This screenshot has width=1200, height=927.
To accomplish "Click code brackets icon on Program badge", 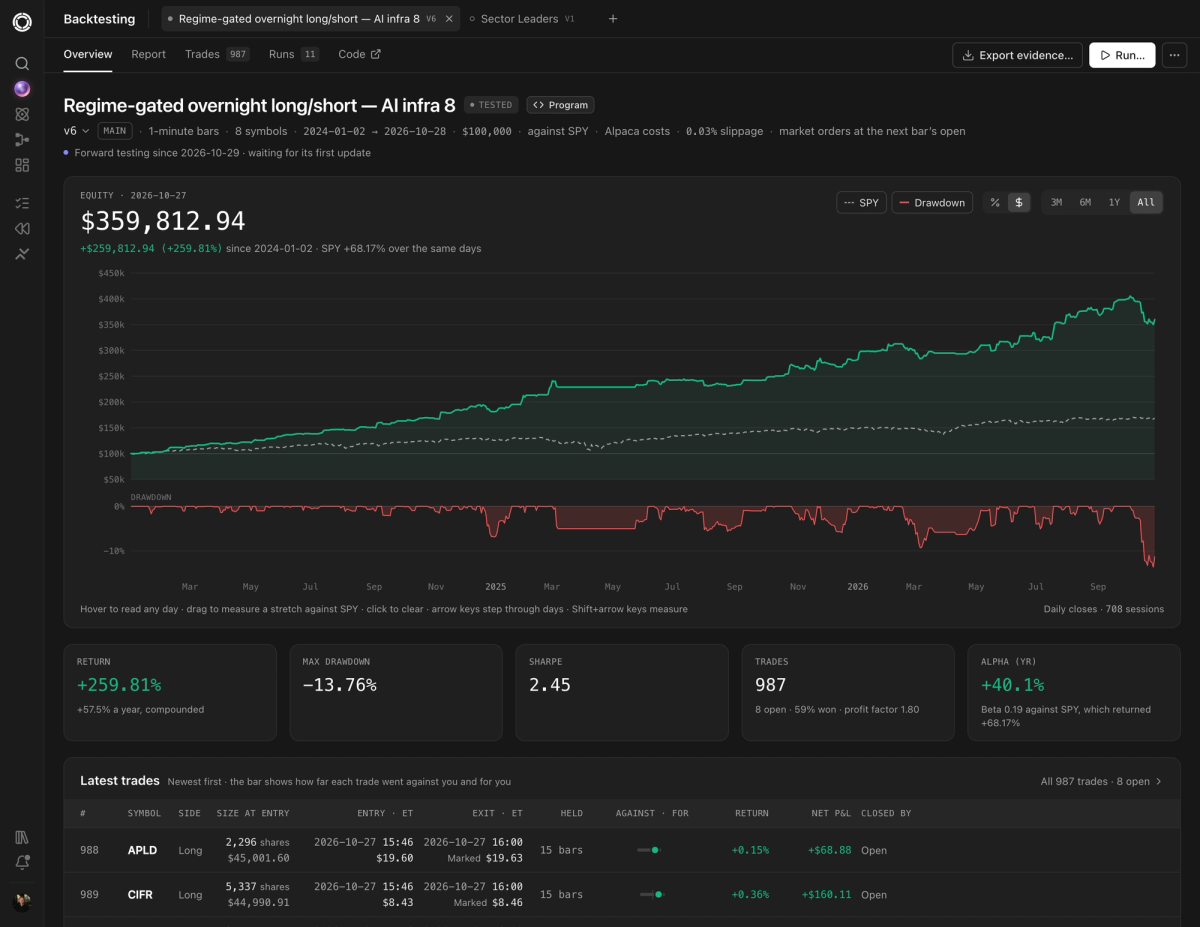I will coord(538,105).
